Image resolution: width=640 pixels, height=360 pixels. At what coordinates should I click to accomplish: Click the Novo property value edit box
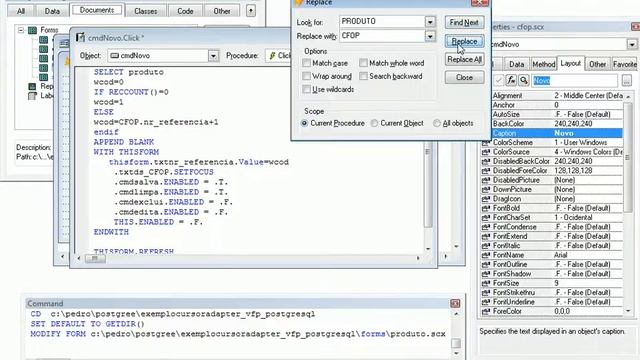click(x=575, y=80)
